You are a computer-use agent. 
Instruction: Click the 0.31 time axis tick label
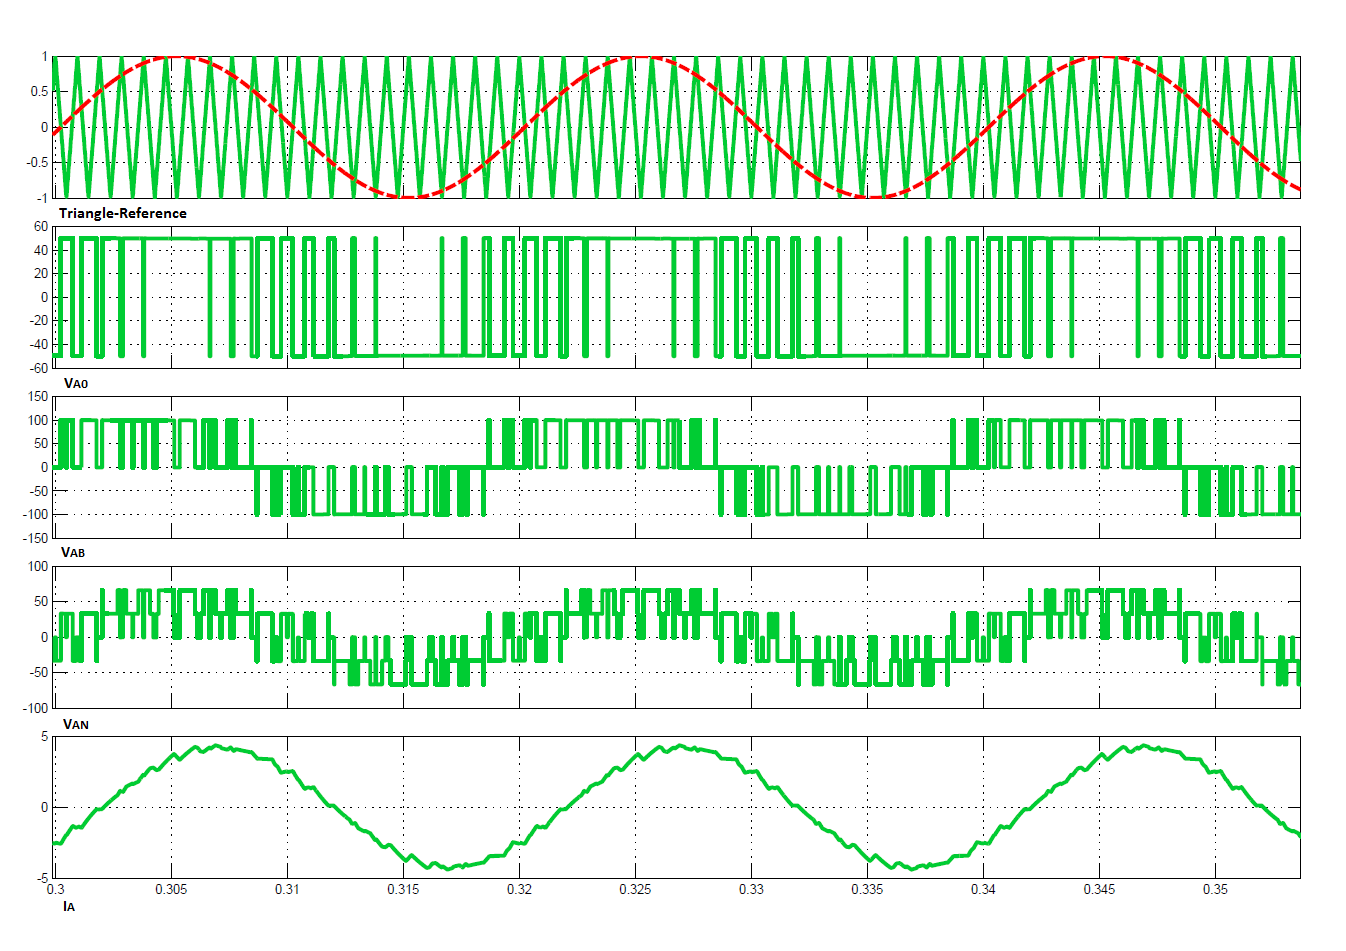click(x=287, y=889)
